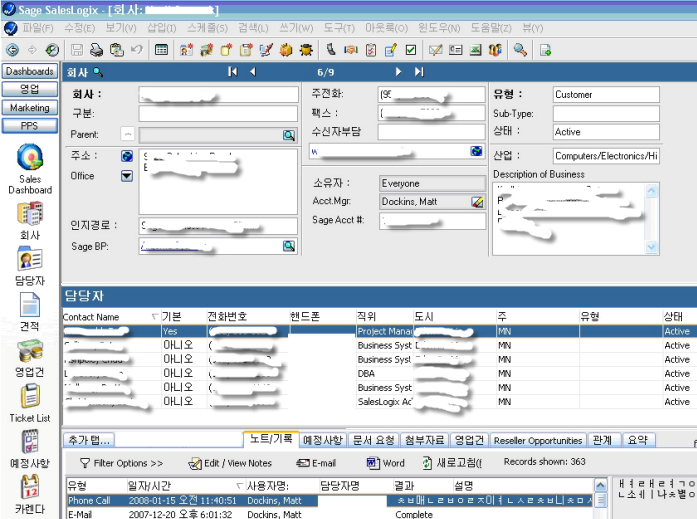Click the magnifying glass search toolbar icon
Screen dimensions: 697x519
click(520, 50)
